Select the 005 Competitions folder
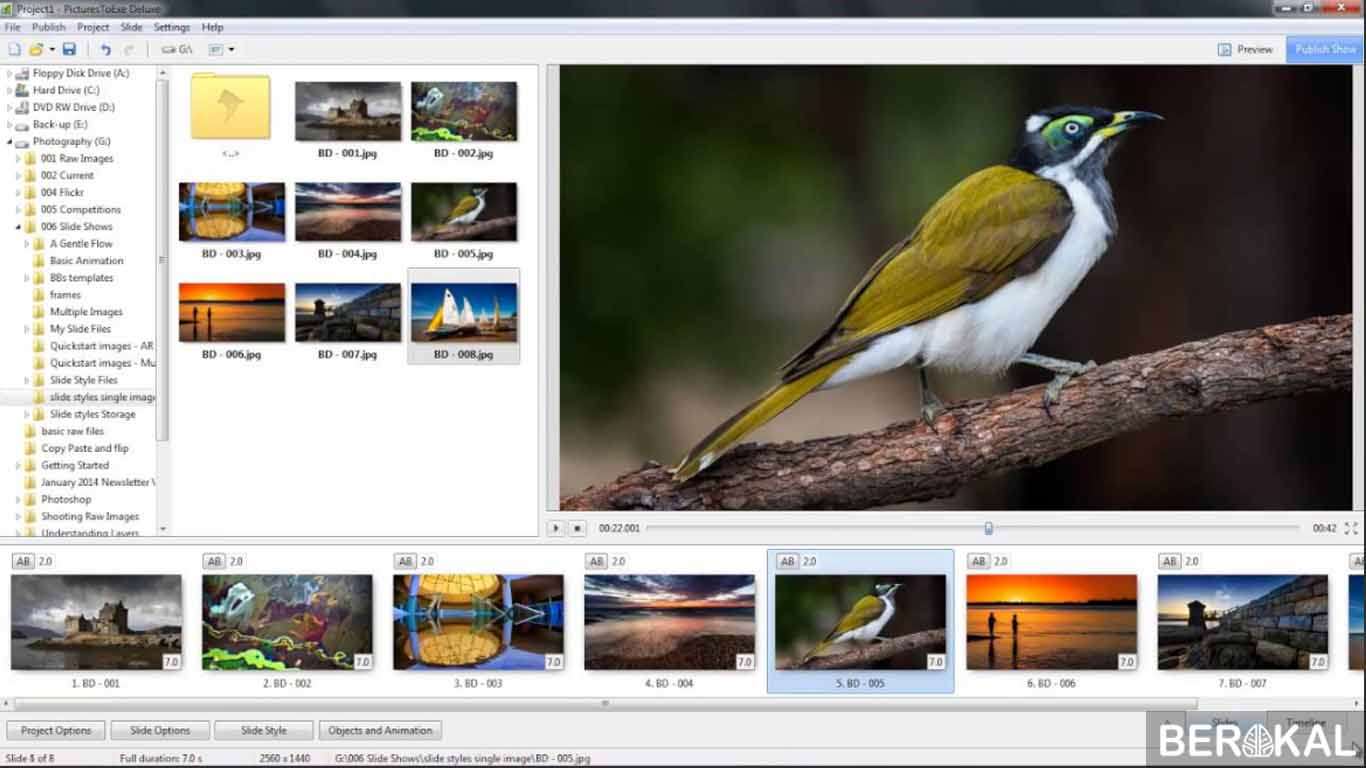 (x=80, y=210)
